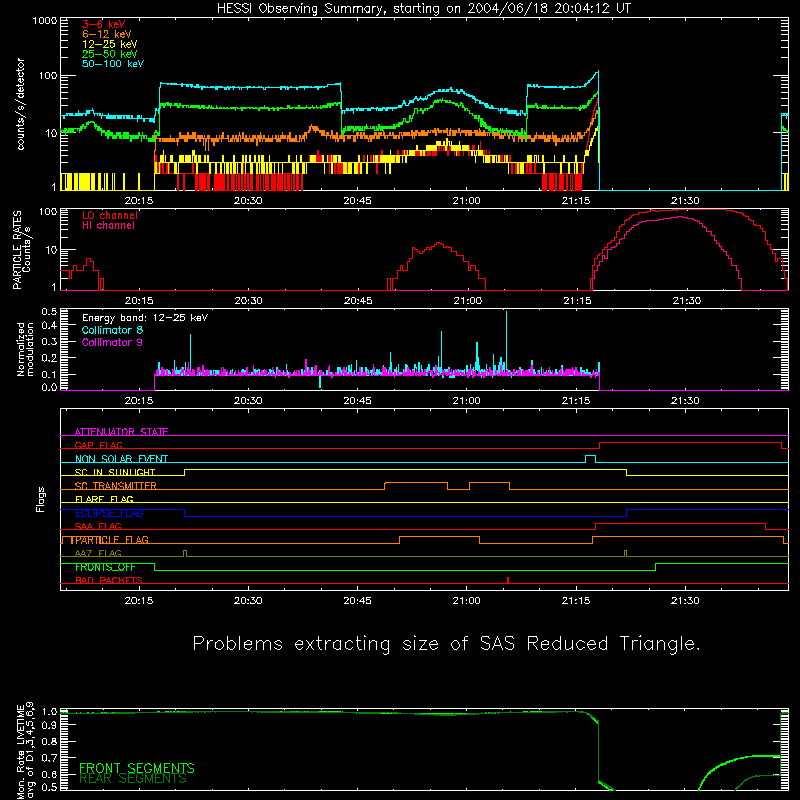
Task: Pick the cyan 50-100 keV legend entry
Action: [113, 64]
